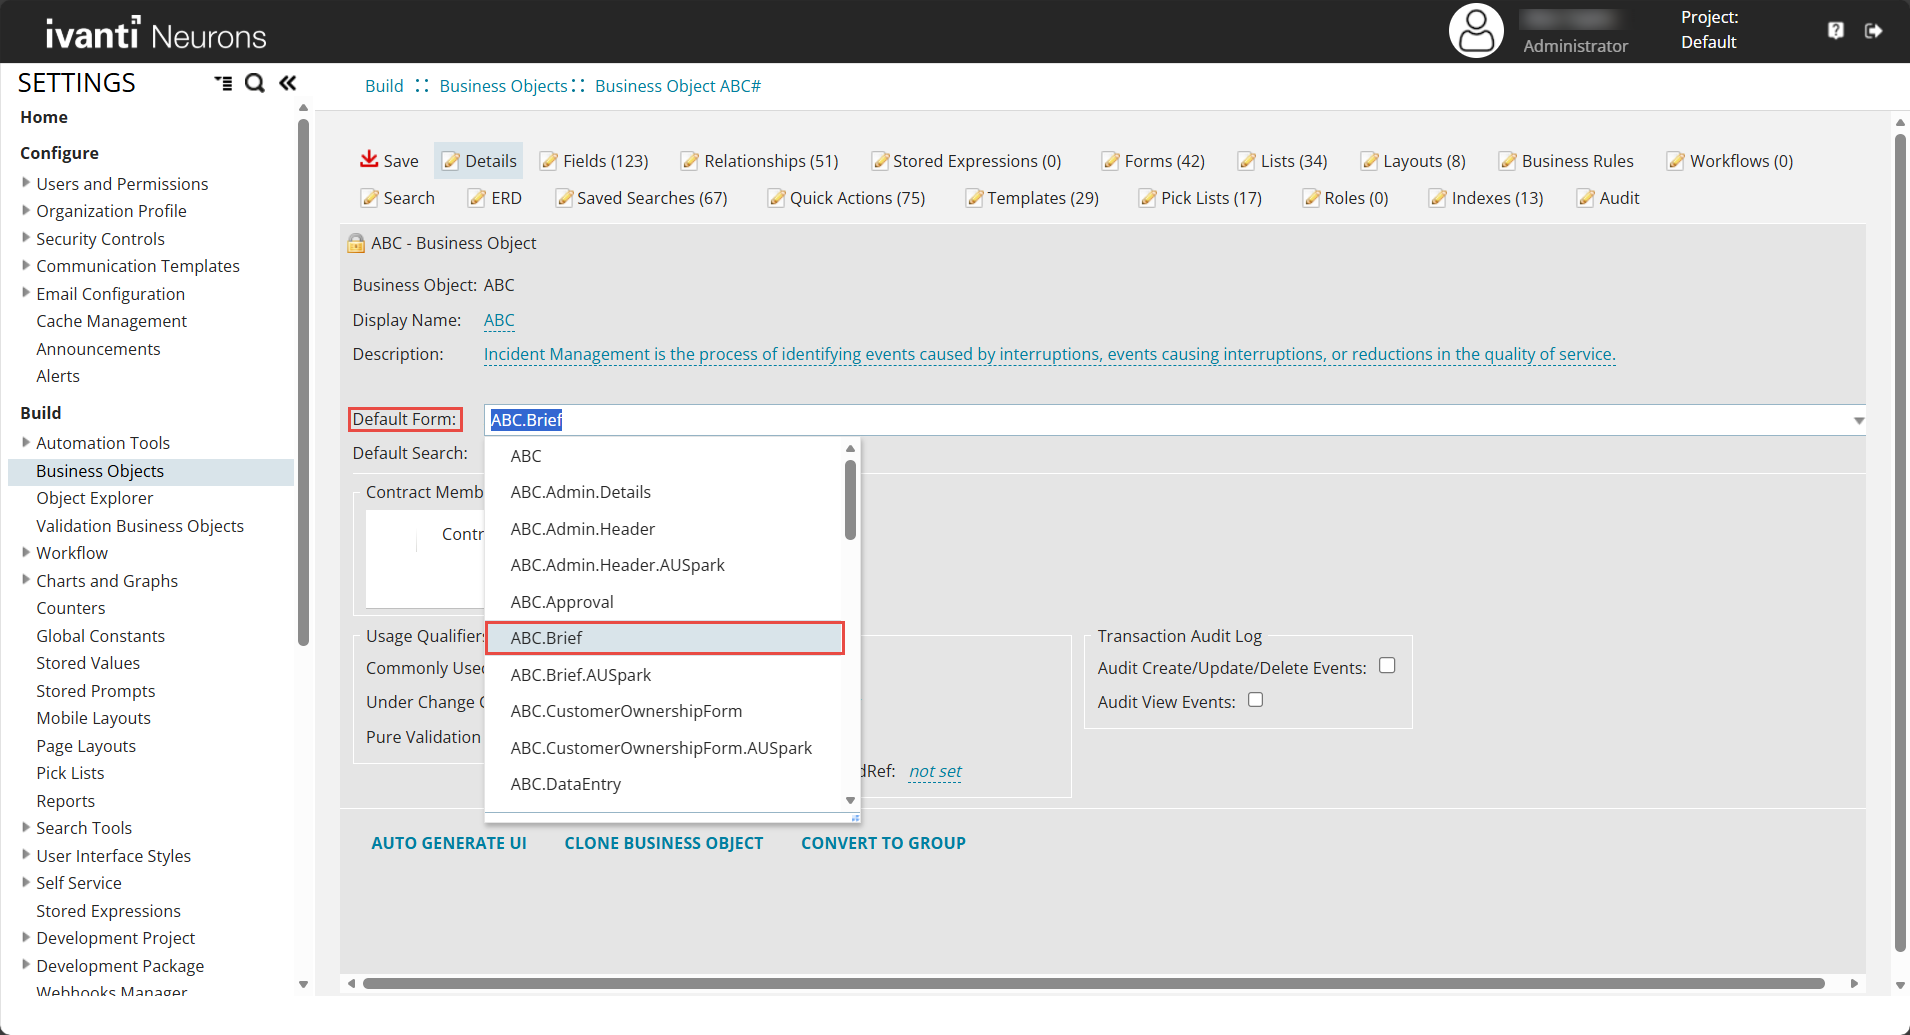Viewport: 1910px width, 1035px height.
Task: Expand Users and Permissions tree node
Action: click(x=26, y=183)
